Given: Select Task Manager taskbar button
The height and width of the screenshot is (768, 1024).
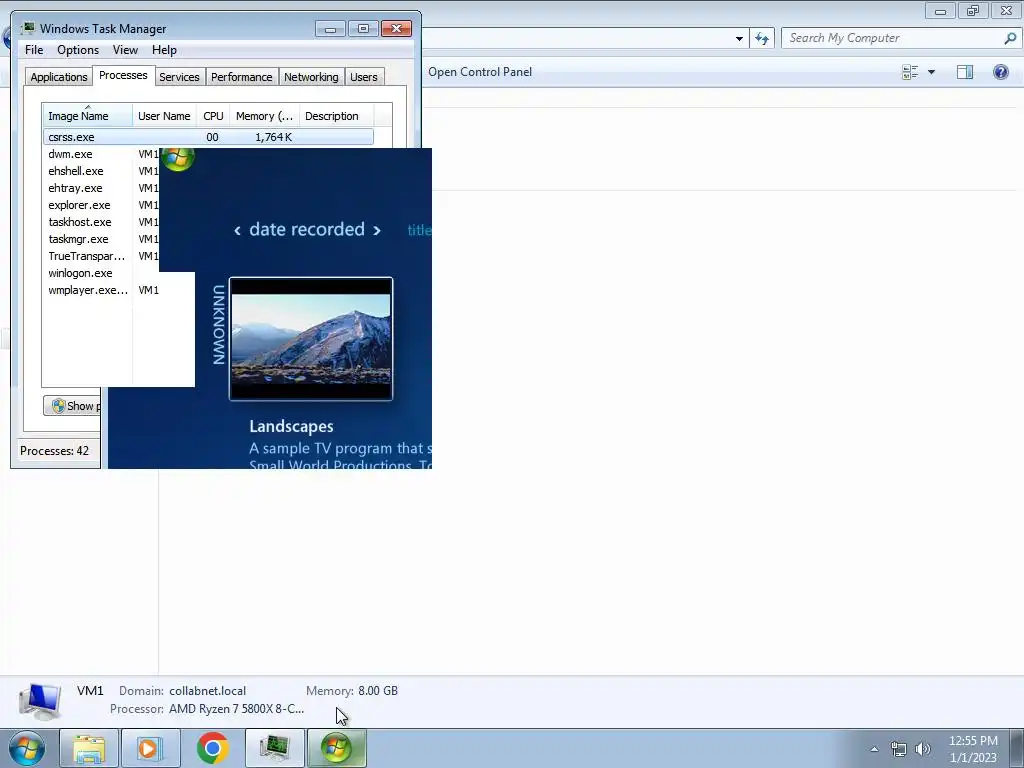Looking at the screenshot, I should coord(274,748).
